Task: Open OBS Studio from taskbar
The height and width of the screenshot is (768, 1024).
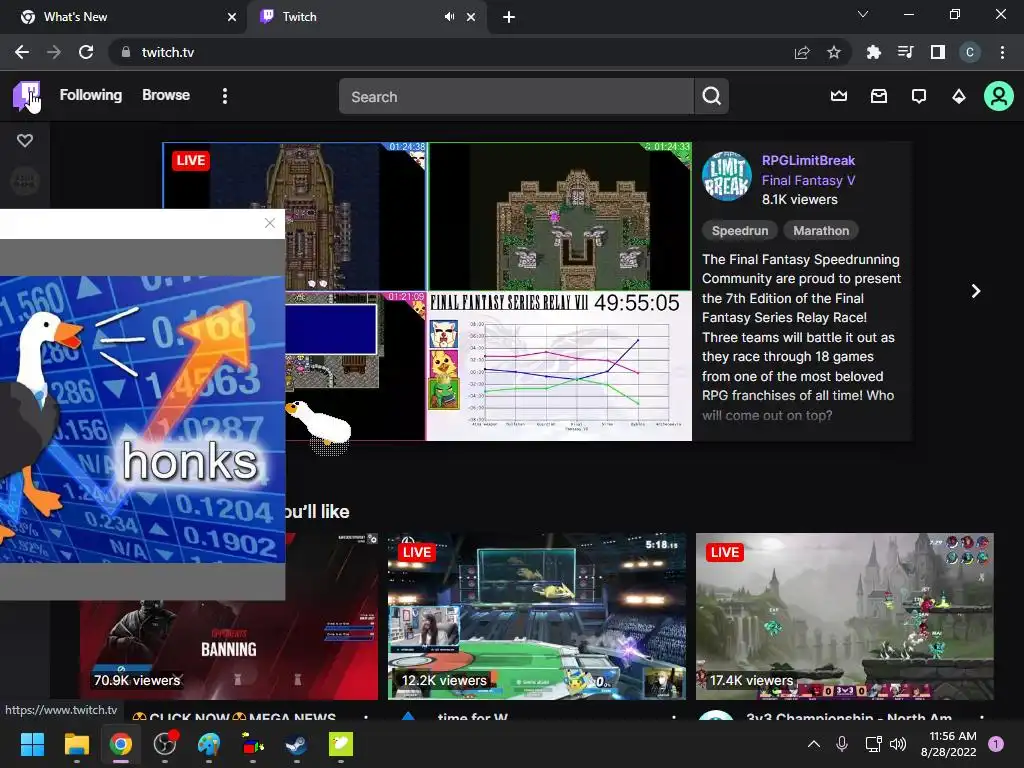Action: click(165, 744)
